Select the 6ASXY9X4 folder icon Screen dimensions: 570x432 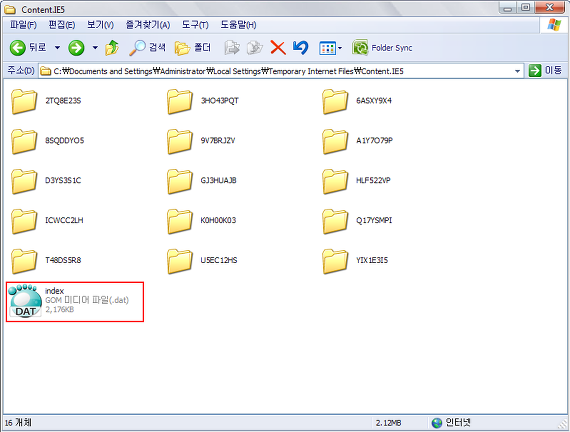coord(335,101)
